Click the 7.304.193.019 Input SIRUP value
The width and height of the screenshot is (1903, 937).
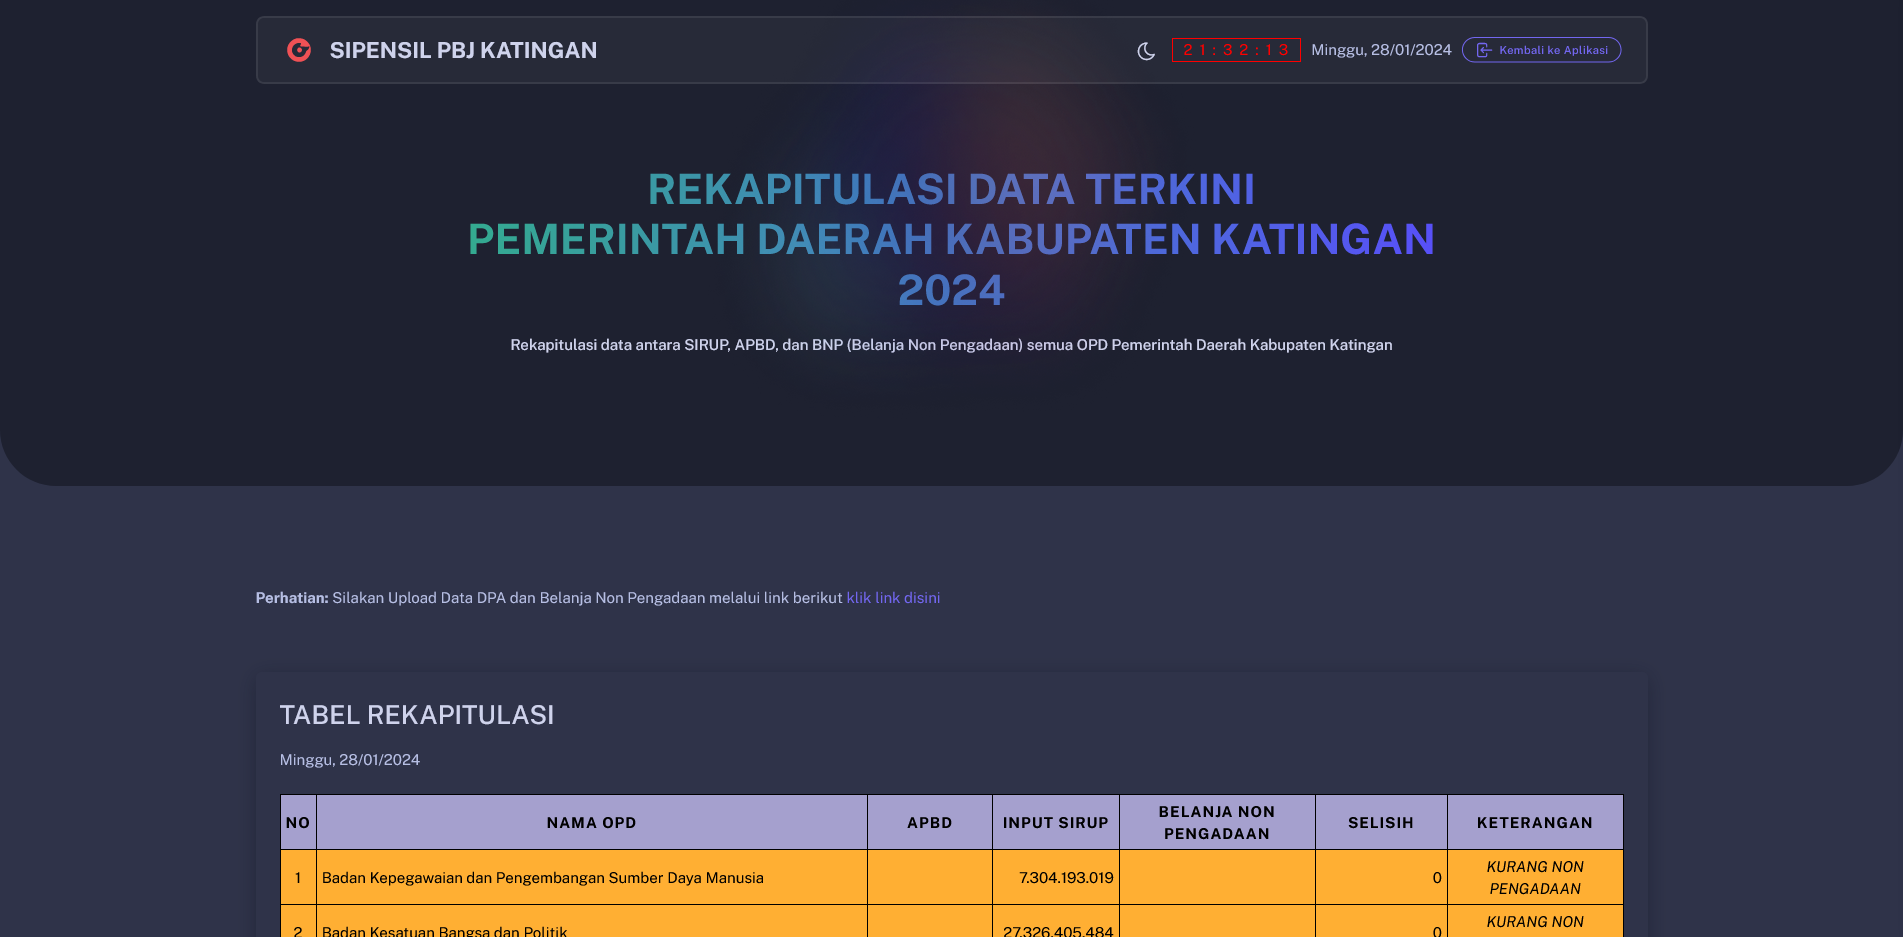[1066, 878]
